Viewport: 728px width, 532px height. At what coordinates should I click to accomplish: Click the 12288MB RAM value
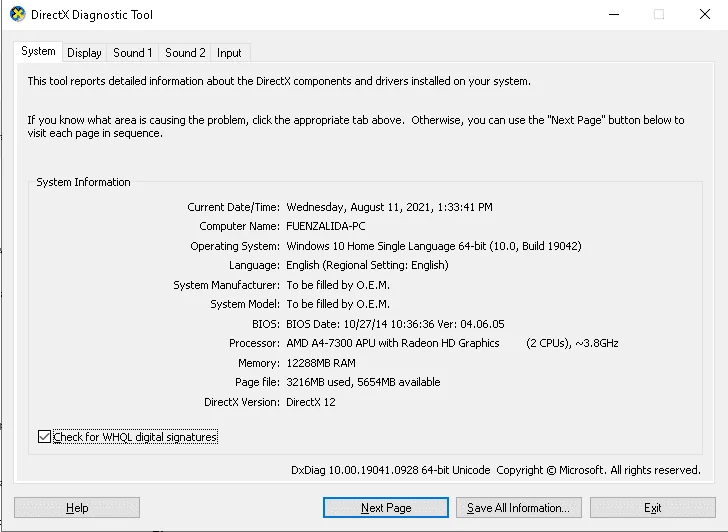(x=321, y=363)
